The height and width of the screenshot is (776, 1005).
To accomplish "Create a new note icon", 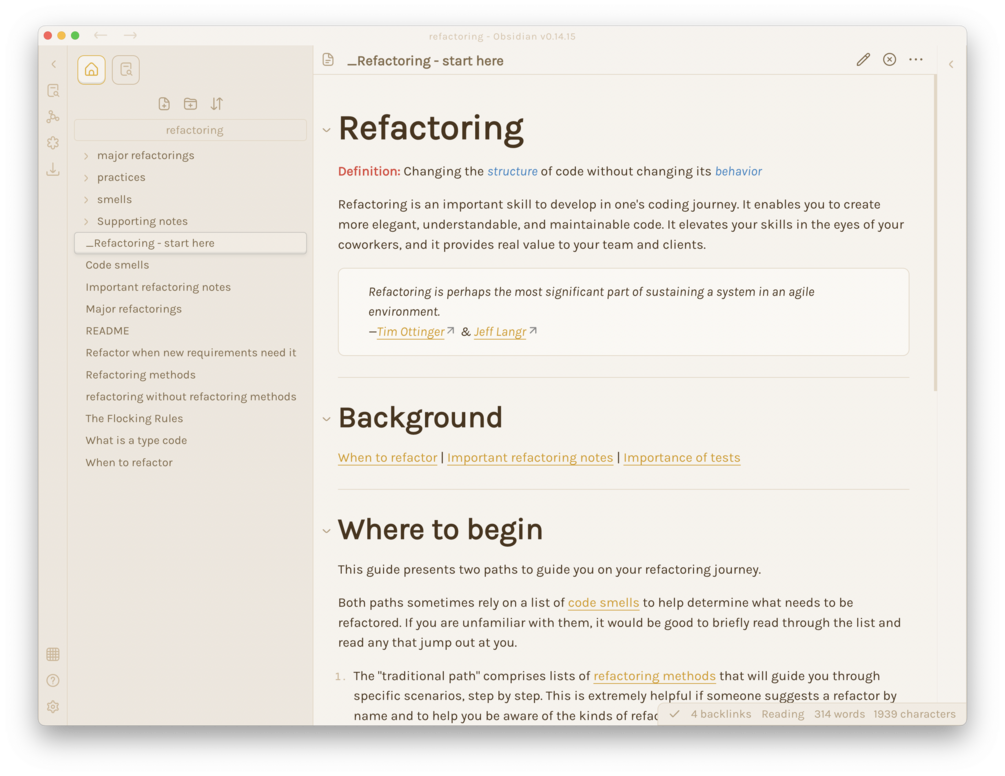I will pos(164,104).
